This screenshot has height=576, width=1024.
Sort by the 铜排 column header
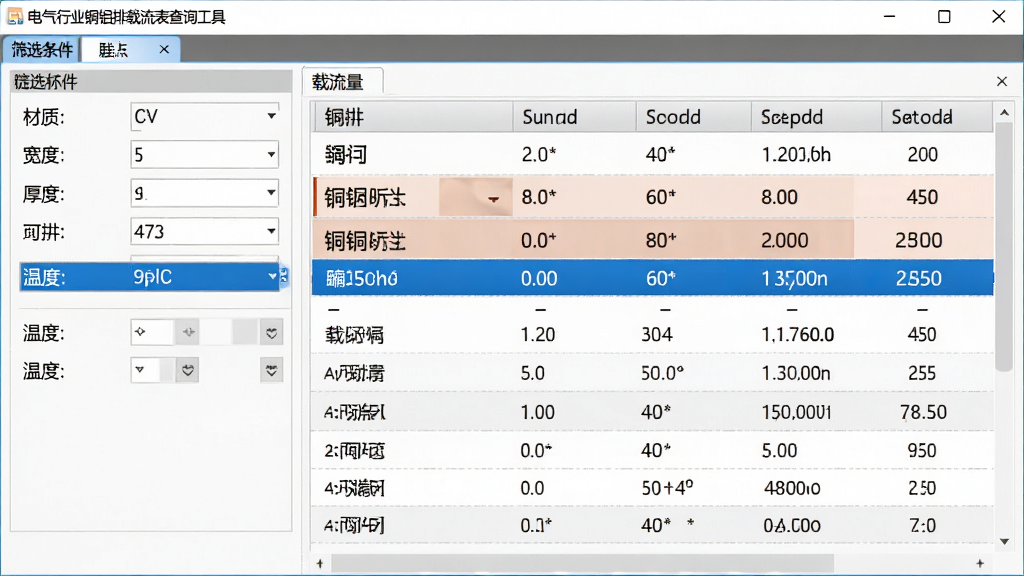pos(413,117)
